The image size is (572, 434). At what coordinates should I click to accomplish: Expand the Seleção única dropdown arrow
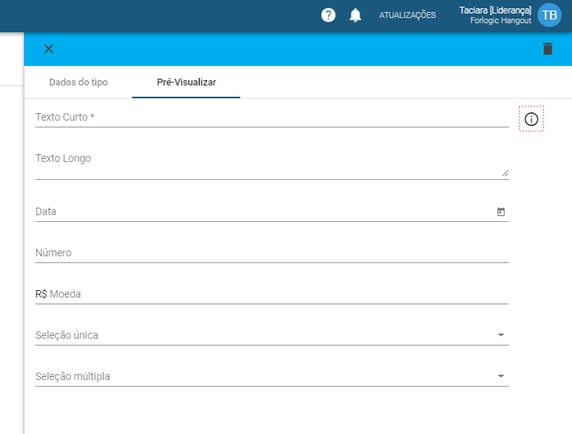coord(501,334)
